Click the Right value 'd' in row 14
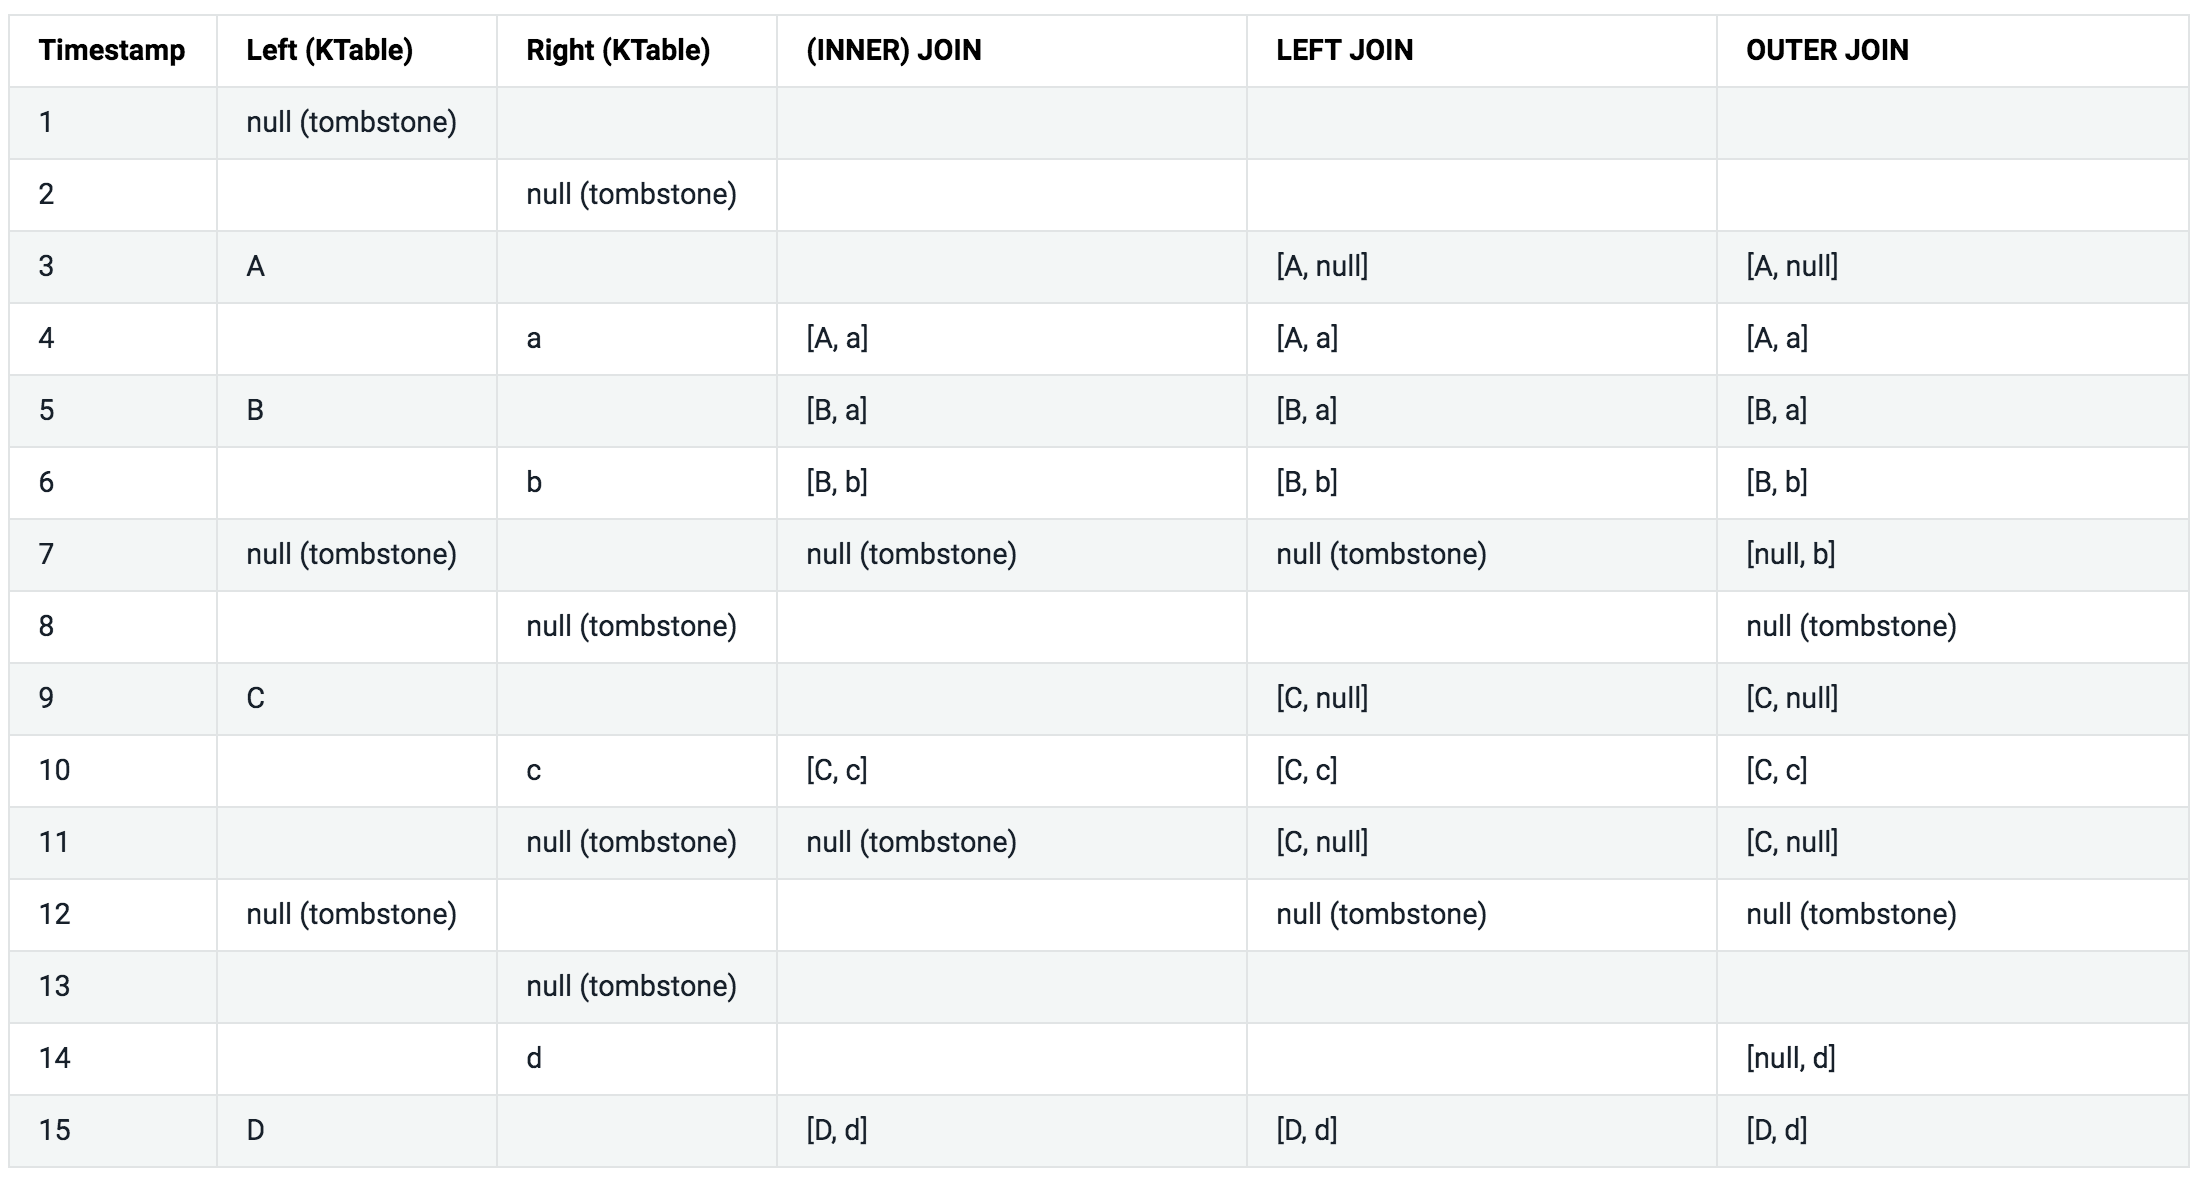 click(534, 1058)
